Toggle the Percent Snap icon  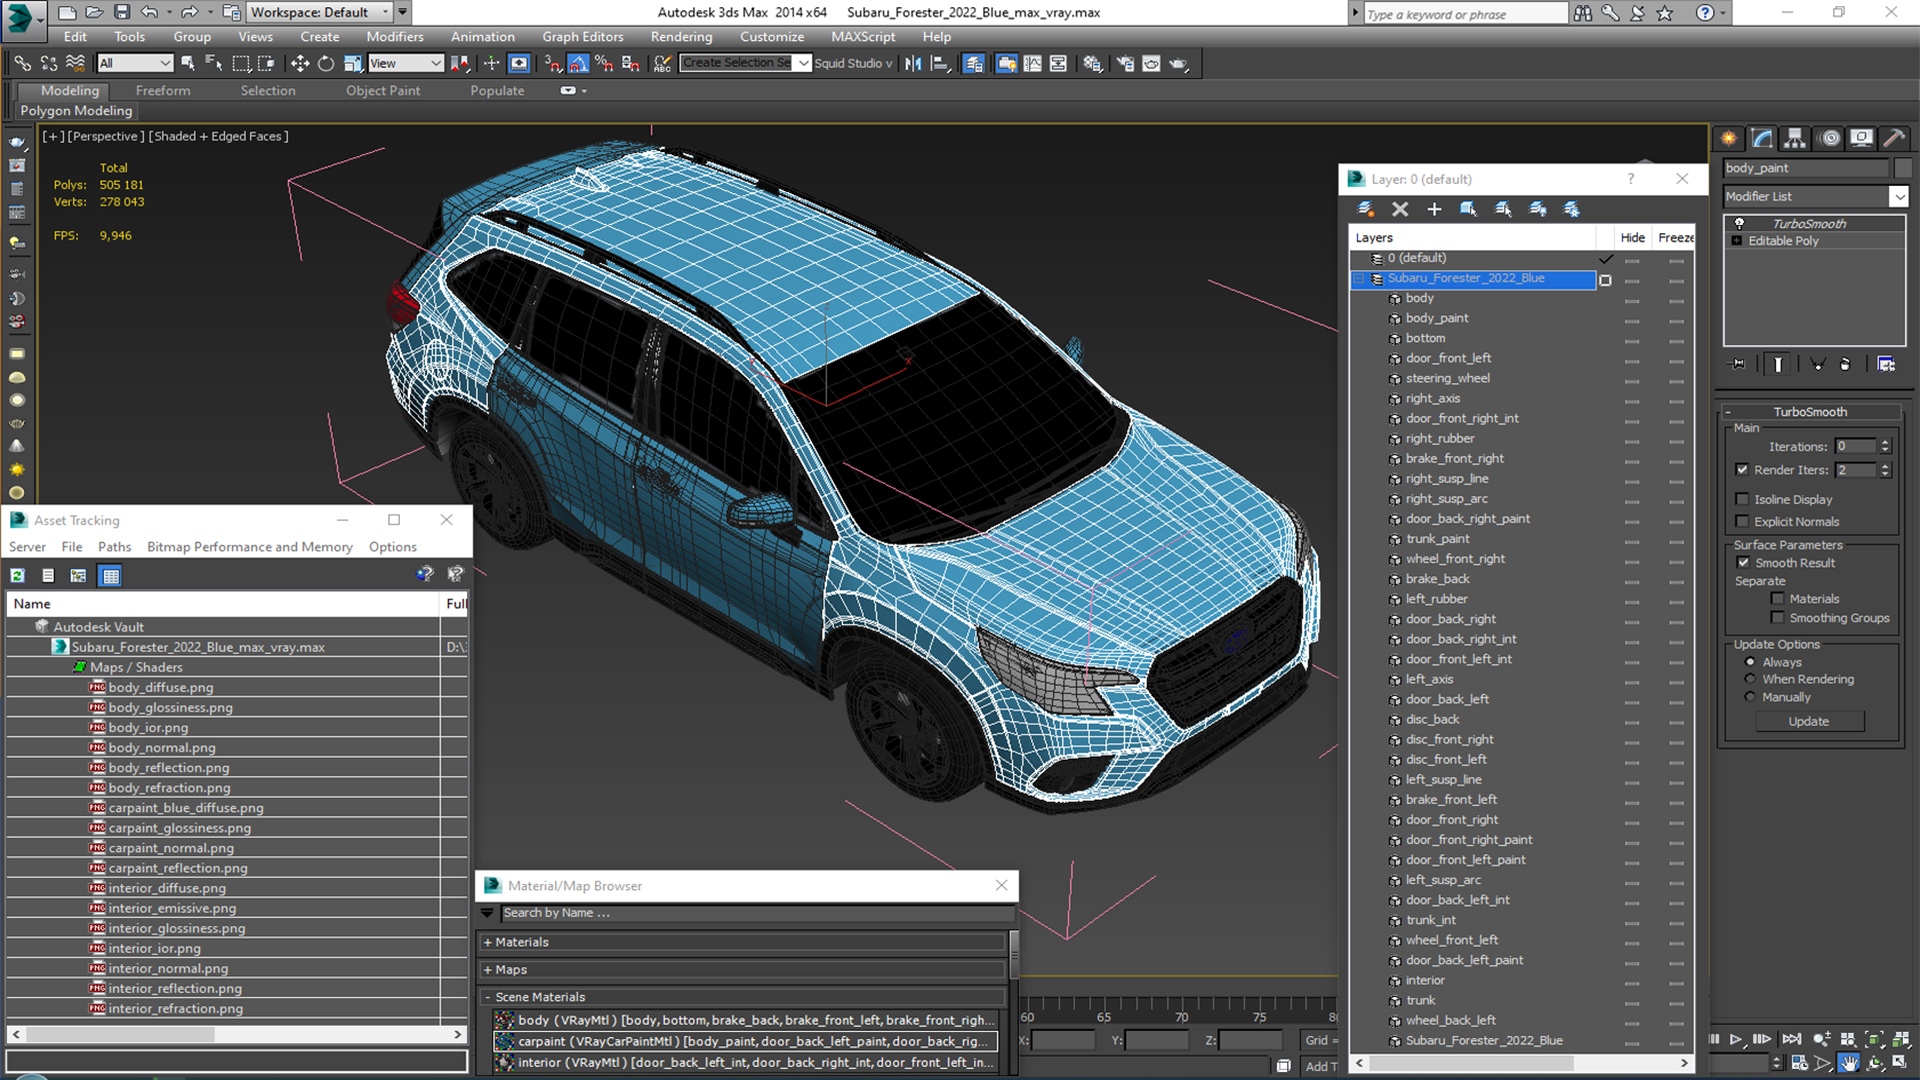click(x=604, y=63)
